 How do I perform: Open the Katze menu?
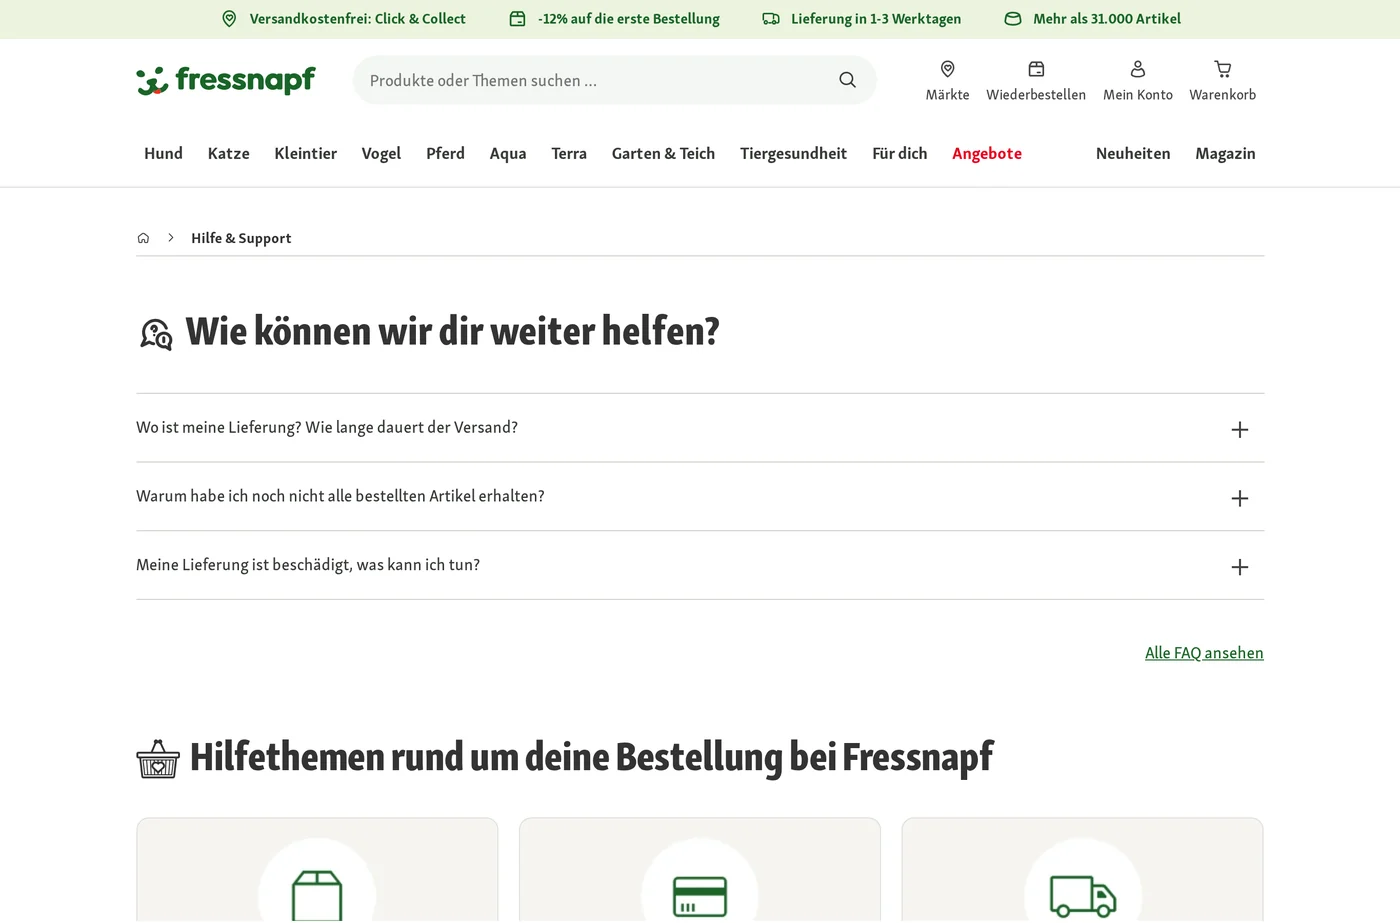point(229,153)
